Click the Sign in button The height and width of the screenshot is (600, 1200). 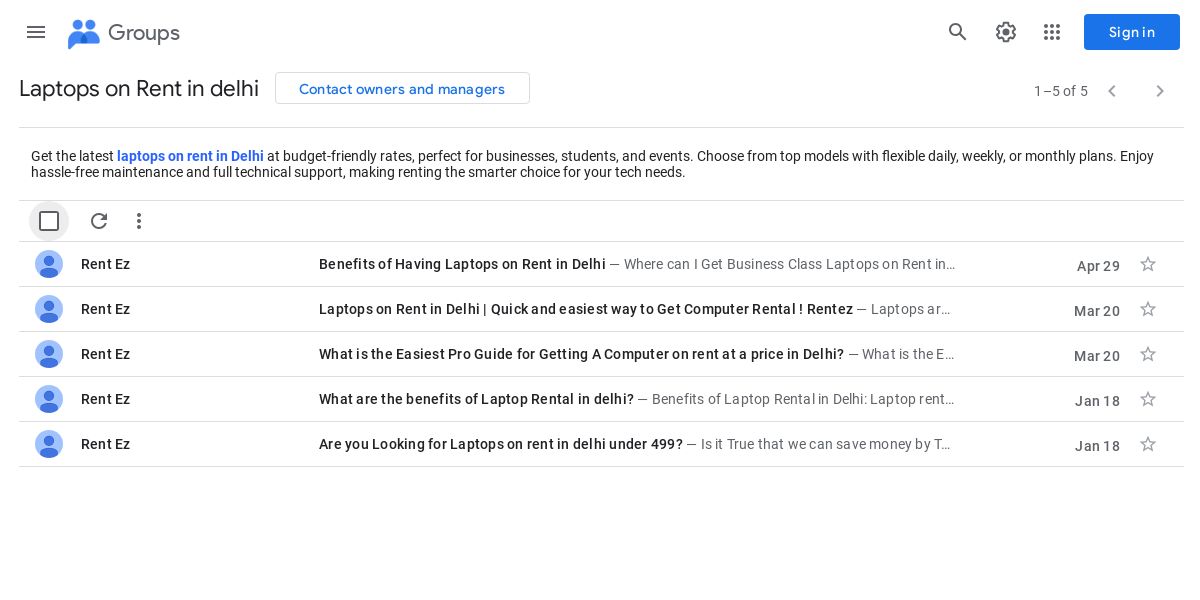(1132, 32)
